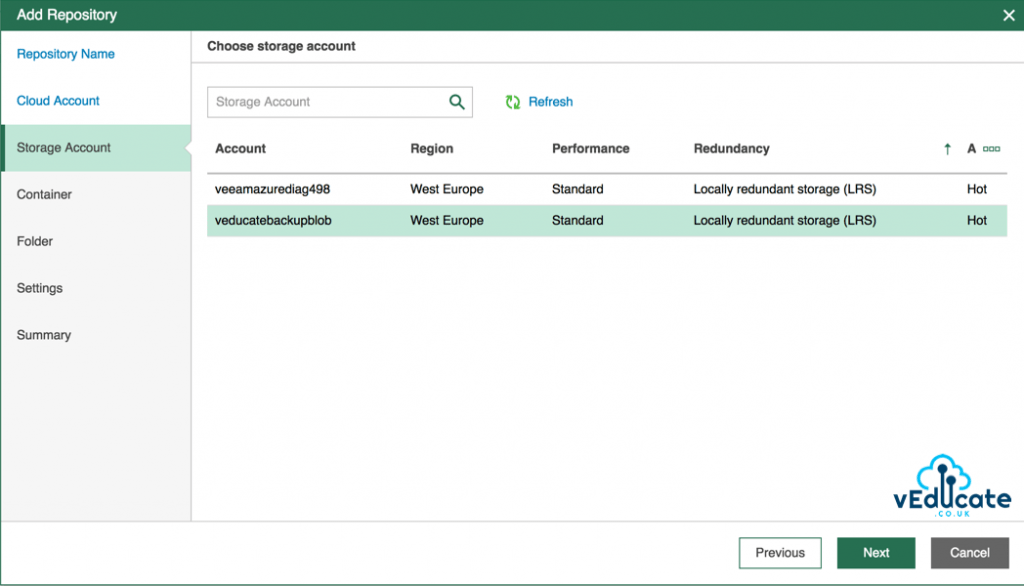Open the Settings step

pyautogui.click(x=40, y=288)
